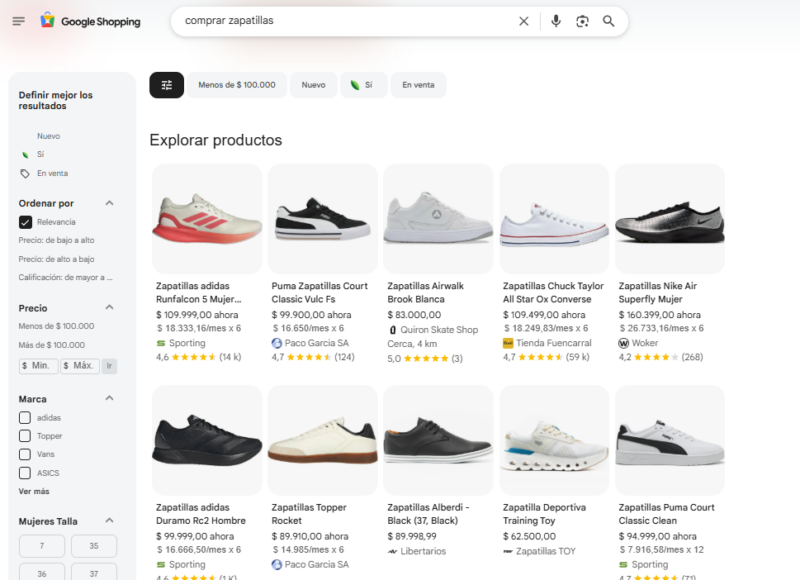The width and height of the screenshot is (800, 580).
Task: Click Tienda Fuencarral store icon
Action: (508, 343)
